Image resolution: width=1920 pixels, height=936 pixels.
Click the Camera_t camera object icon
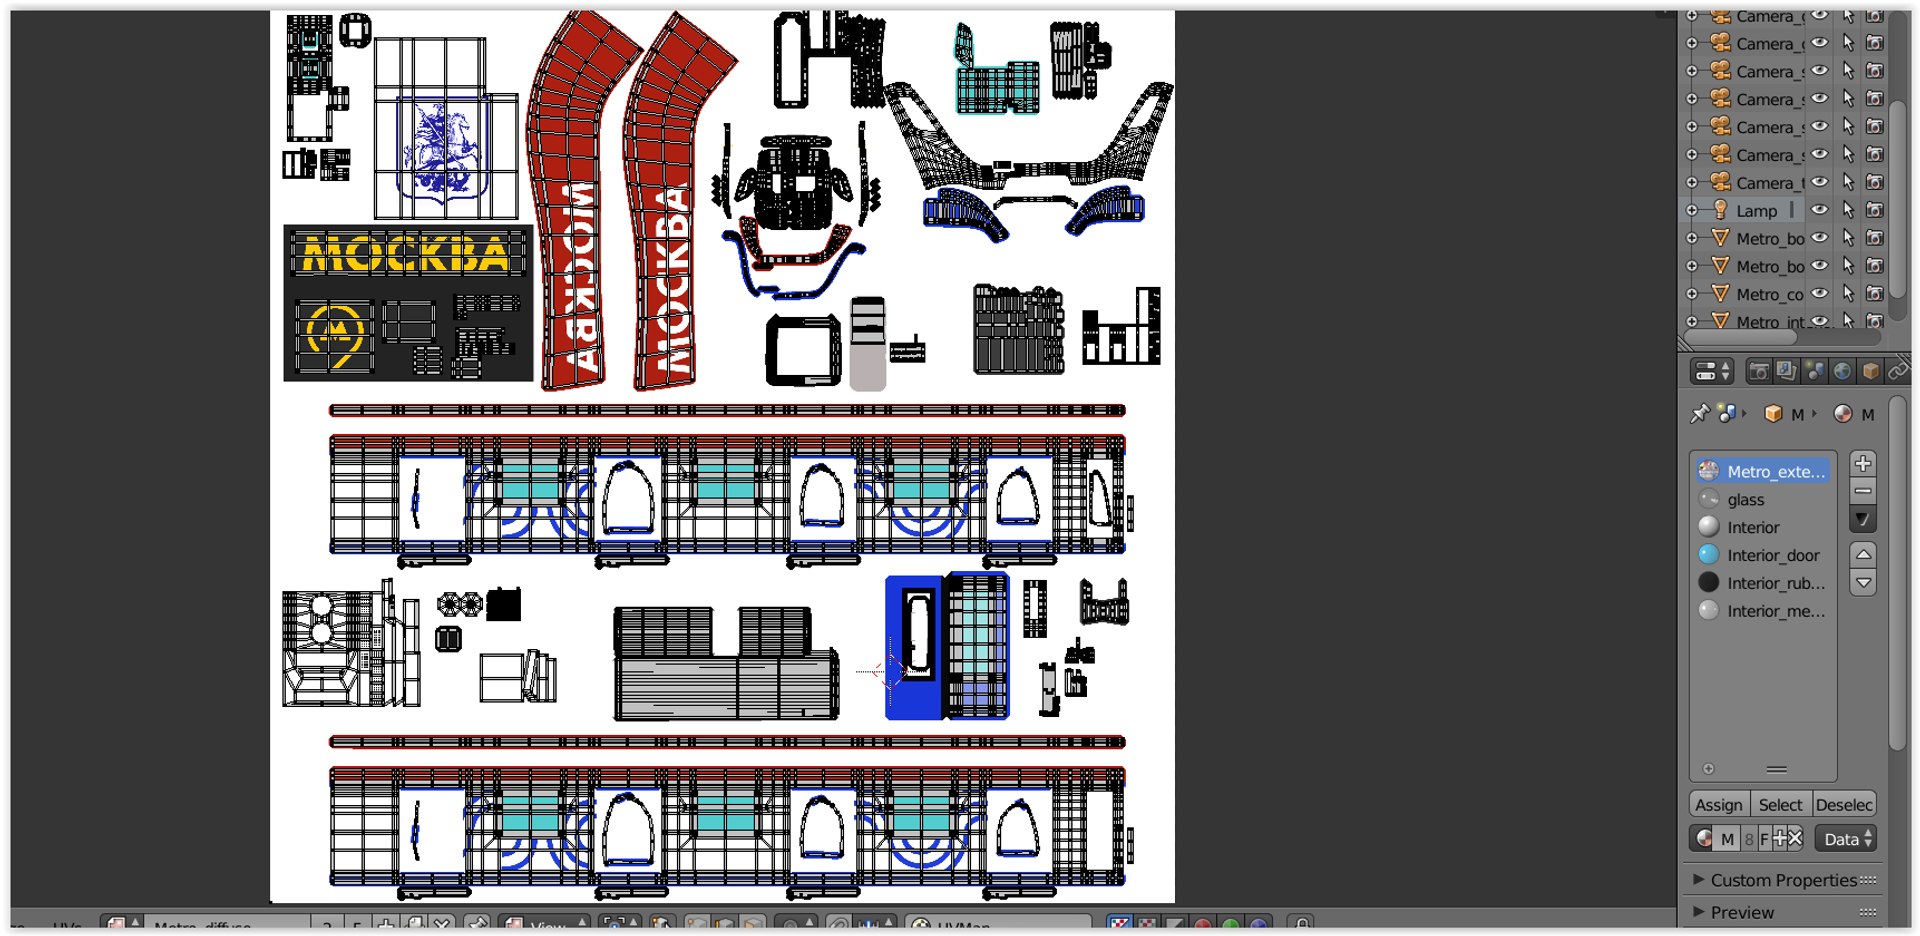(1720, 182)
